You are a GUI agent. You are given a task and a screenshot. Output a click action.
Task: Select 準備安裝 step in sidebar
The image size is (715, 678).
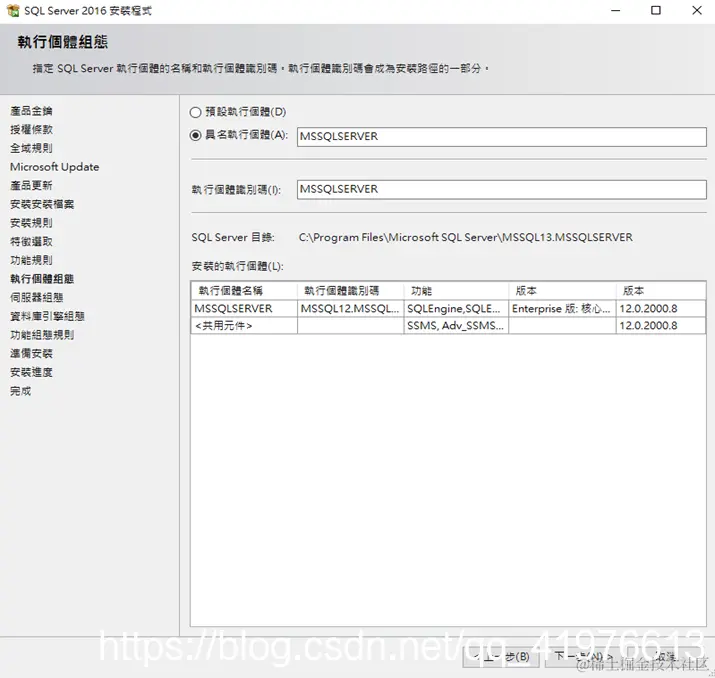[31, 354]
